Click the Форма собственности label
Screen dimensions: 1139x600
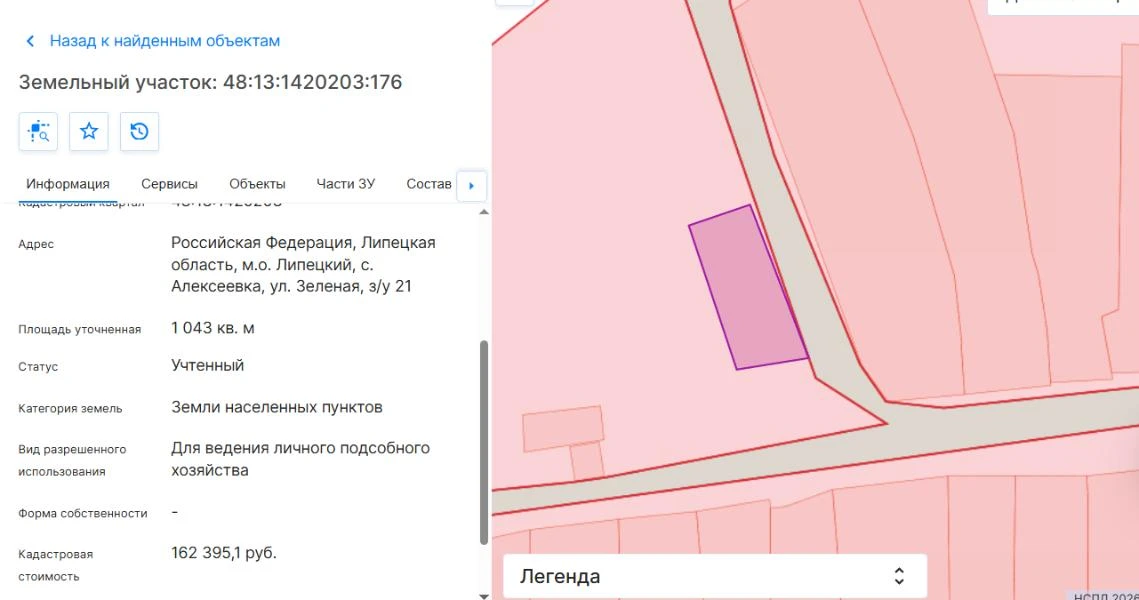click(x=83, y=514)
